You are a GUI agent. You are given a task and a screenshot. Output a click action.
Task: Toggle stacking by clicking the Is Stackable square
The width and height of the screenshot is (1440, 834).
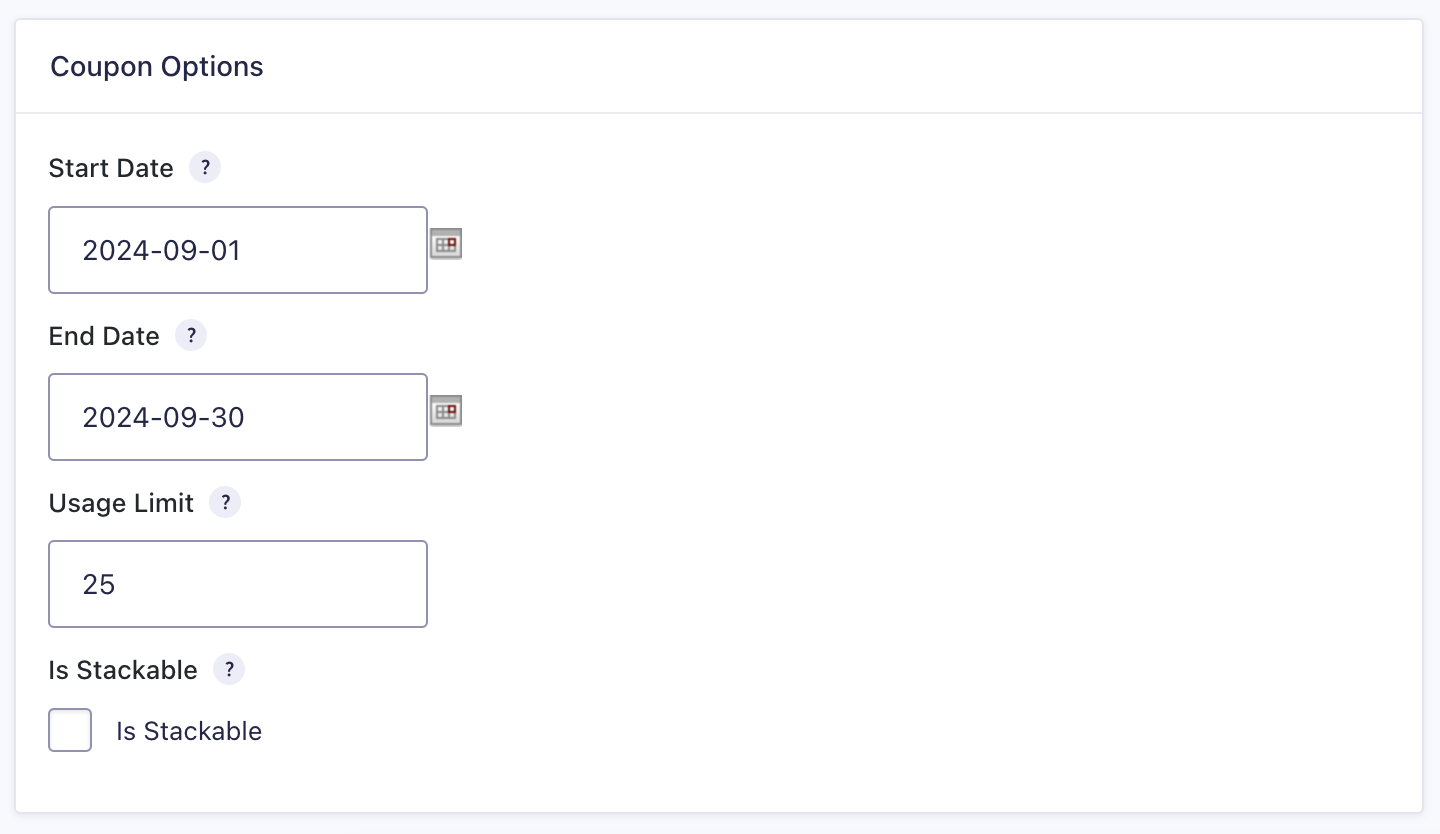(x=69, y=730)
